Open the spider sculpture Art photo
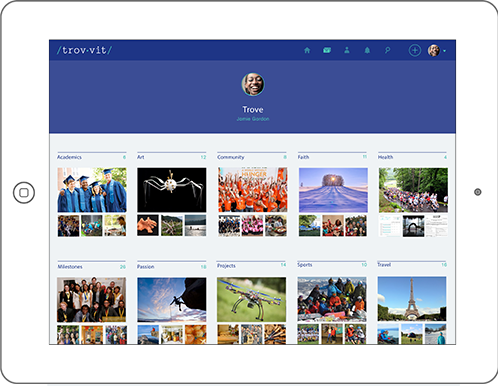This screenshot has height=386, width=498. (x=172, y=190)
